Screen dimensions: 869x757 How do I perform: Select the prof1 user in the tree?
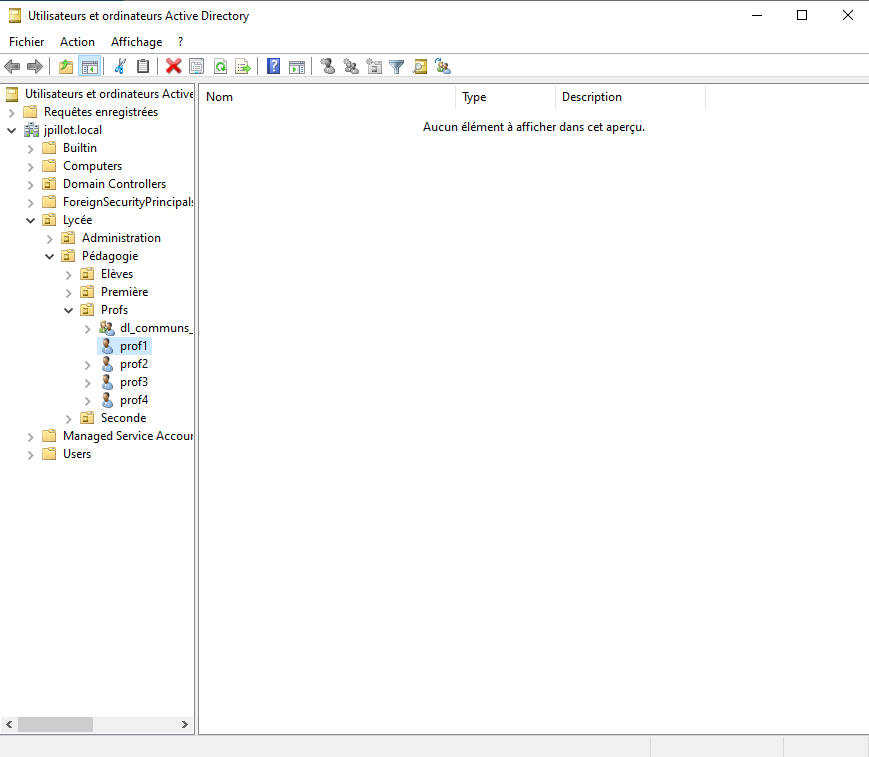coord(134,346)
